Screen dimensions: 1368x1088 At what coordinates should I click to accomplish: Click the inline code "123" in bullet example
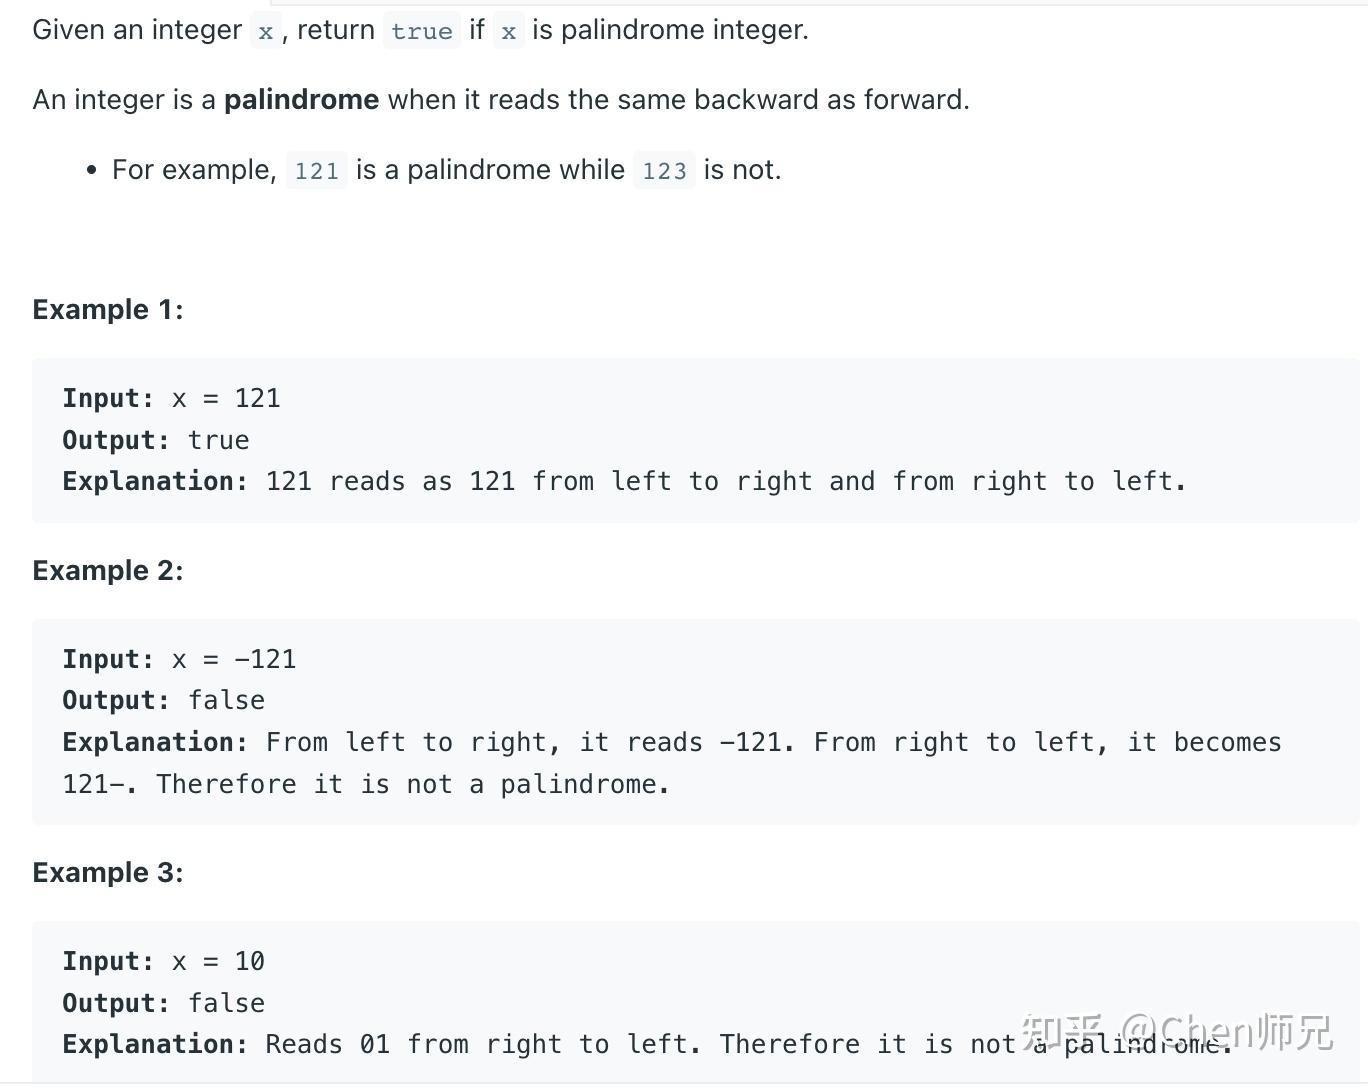[664, 171]
